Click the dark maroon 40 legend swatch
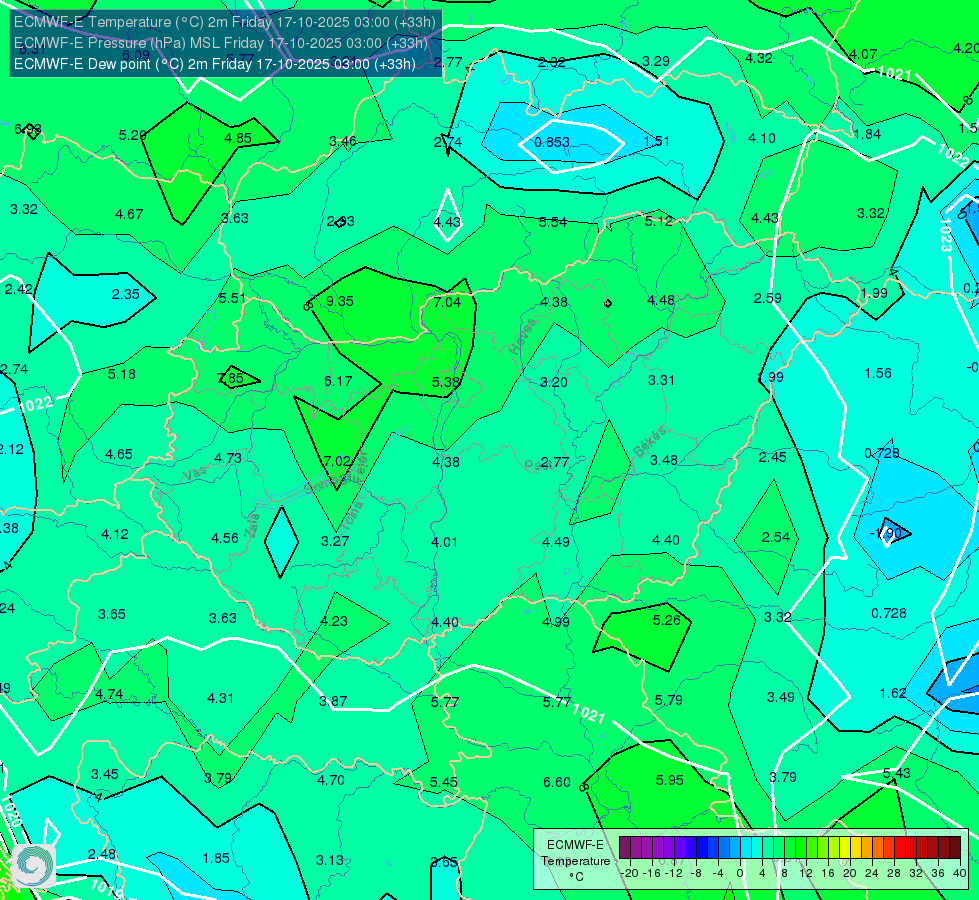Viewport: 979px width, 900px height. coord(955,848)
